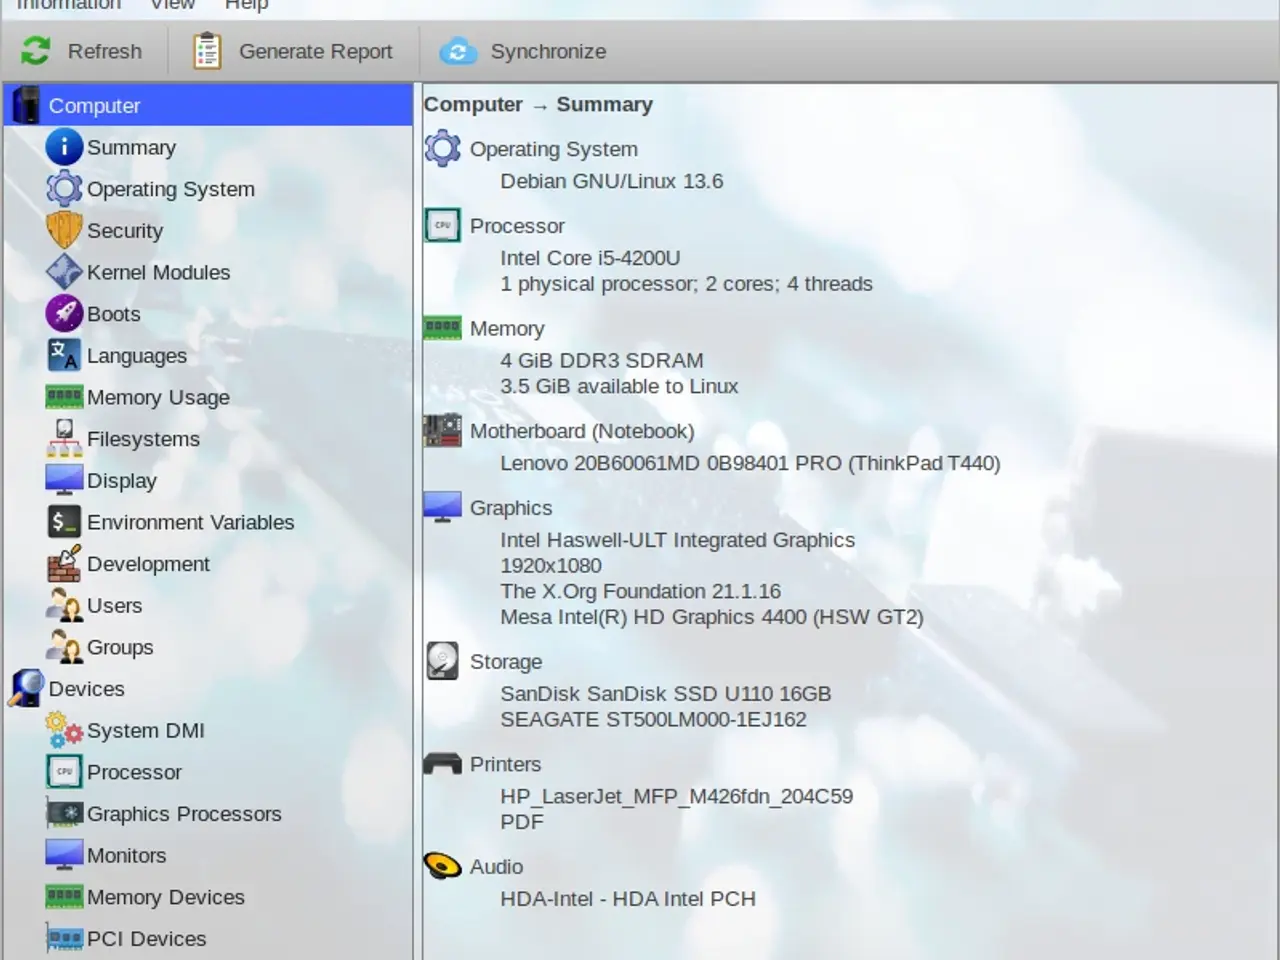Select 'The X.Org Foundation 21.1.16' line

[x=641, y=591]
